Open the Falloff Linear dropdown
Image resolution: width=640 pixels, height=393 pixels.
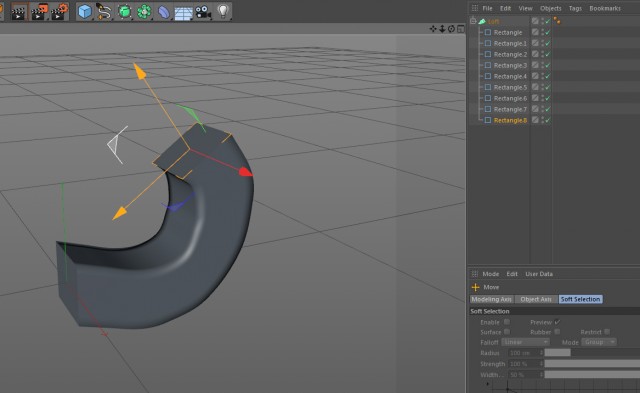[x=525, y=342]
